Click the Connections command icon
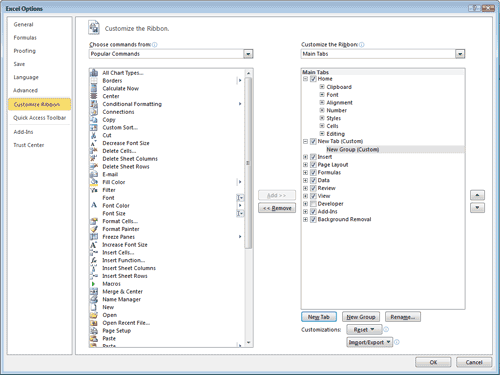The height and width of the screenshot is (375, 500). pyautogui.click(x=94, y=112)
